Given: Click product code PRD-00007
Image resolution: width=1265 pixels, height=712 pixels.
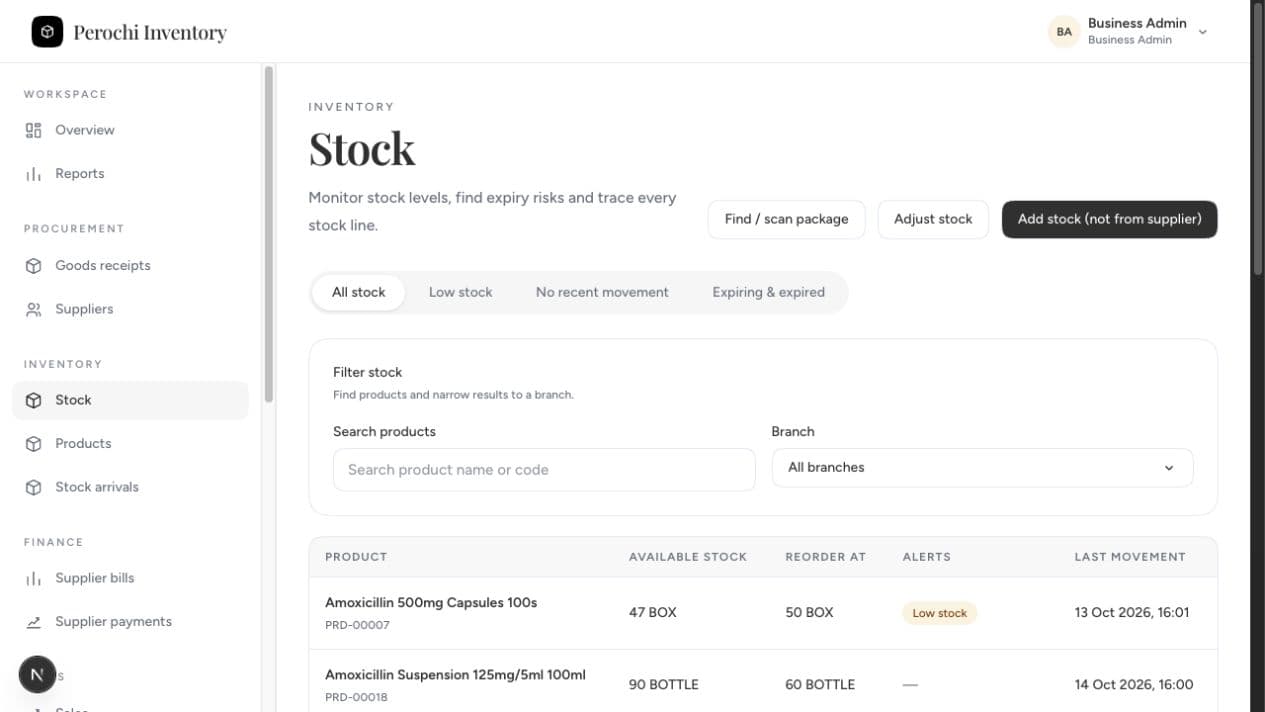Looking at the screenshot, I should [357, 625].
